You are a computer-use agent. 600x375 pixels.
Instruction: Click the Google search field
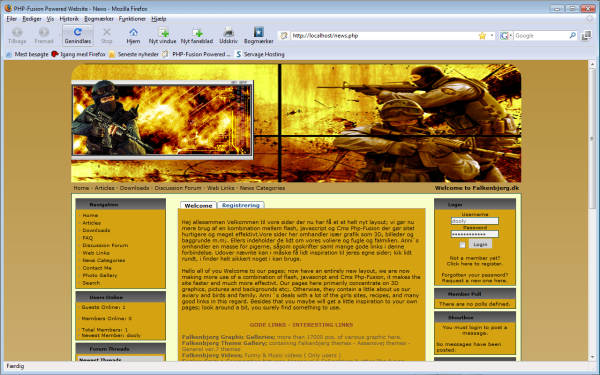540,36
